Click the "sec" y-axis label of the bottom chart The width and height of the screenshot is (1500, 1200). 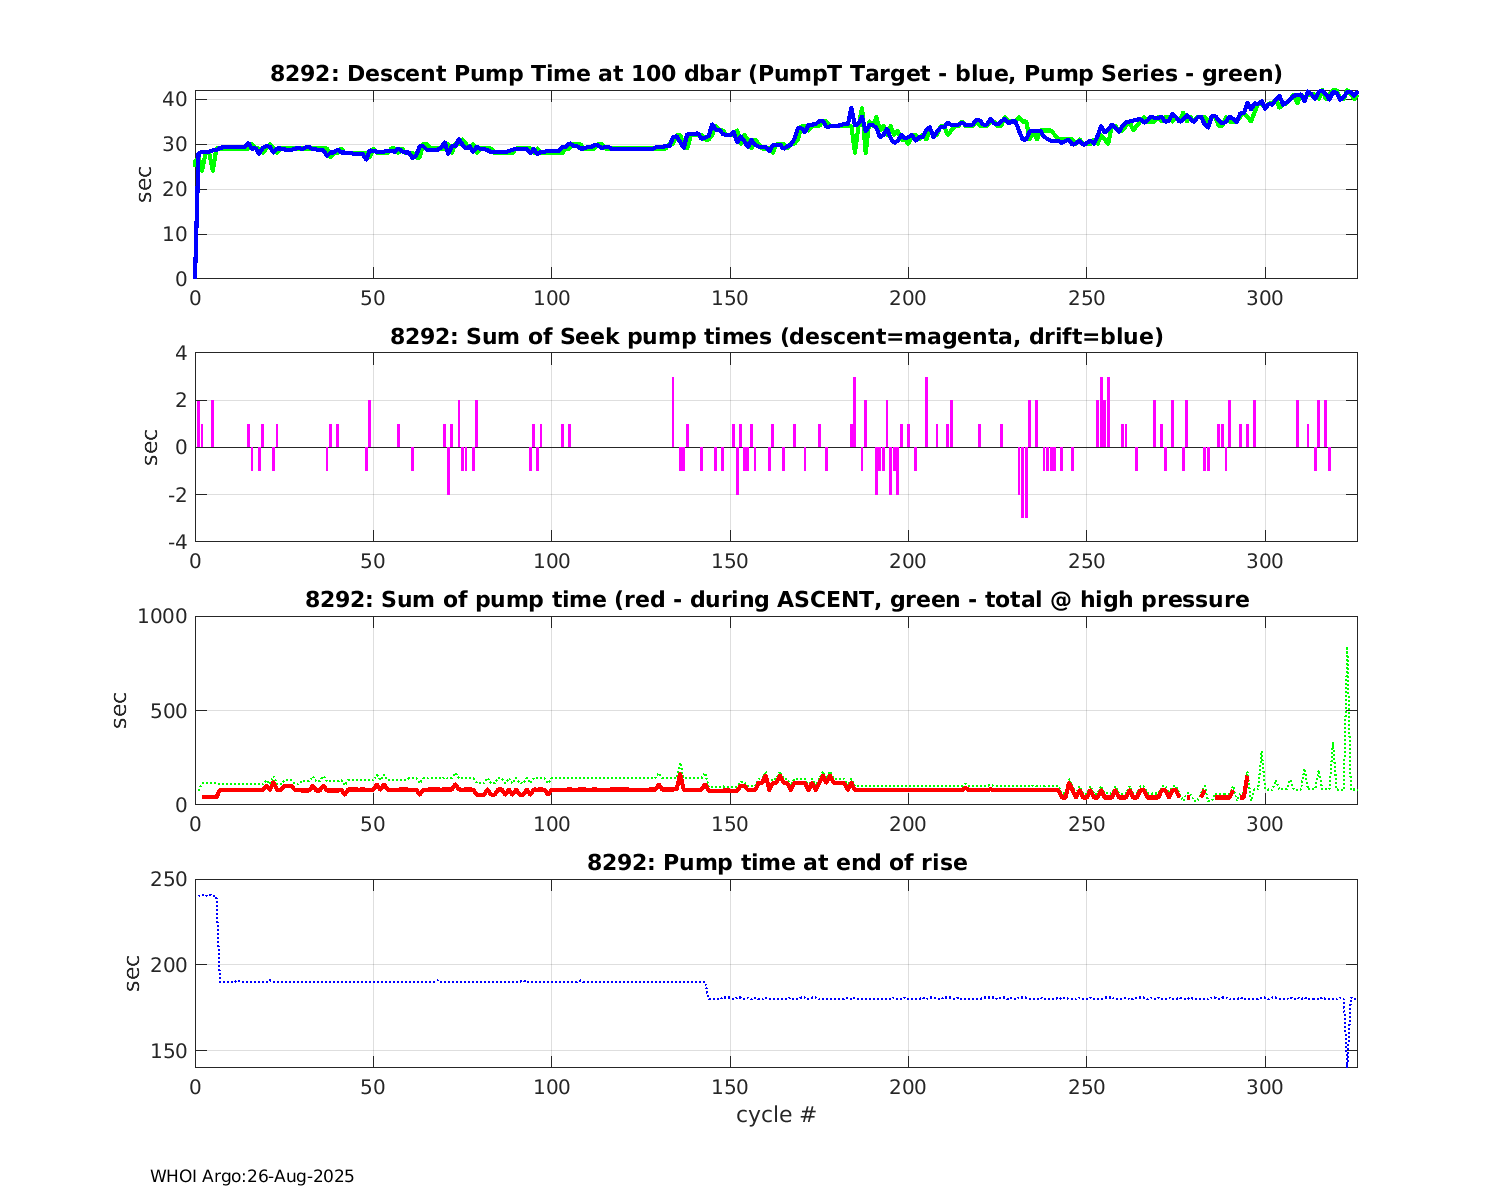(x=134, y=973)
